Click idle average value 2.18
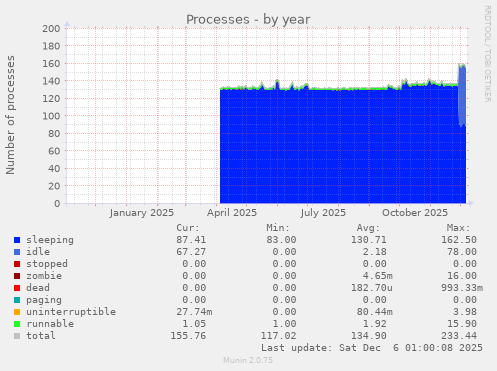Image resolution: width=497 pixels, height=371 pixels. 375,252
